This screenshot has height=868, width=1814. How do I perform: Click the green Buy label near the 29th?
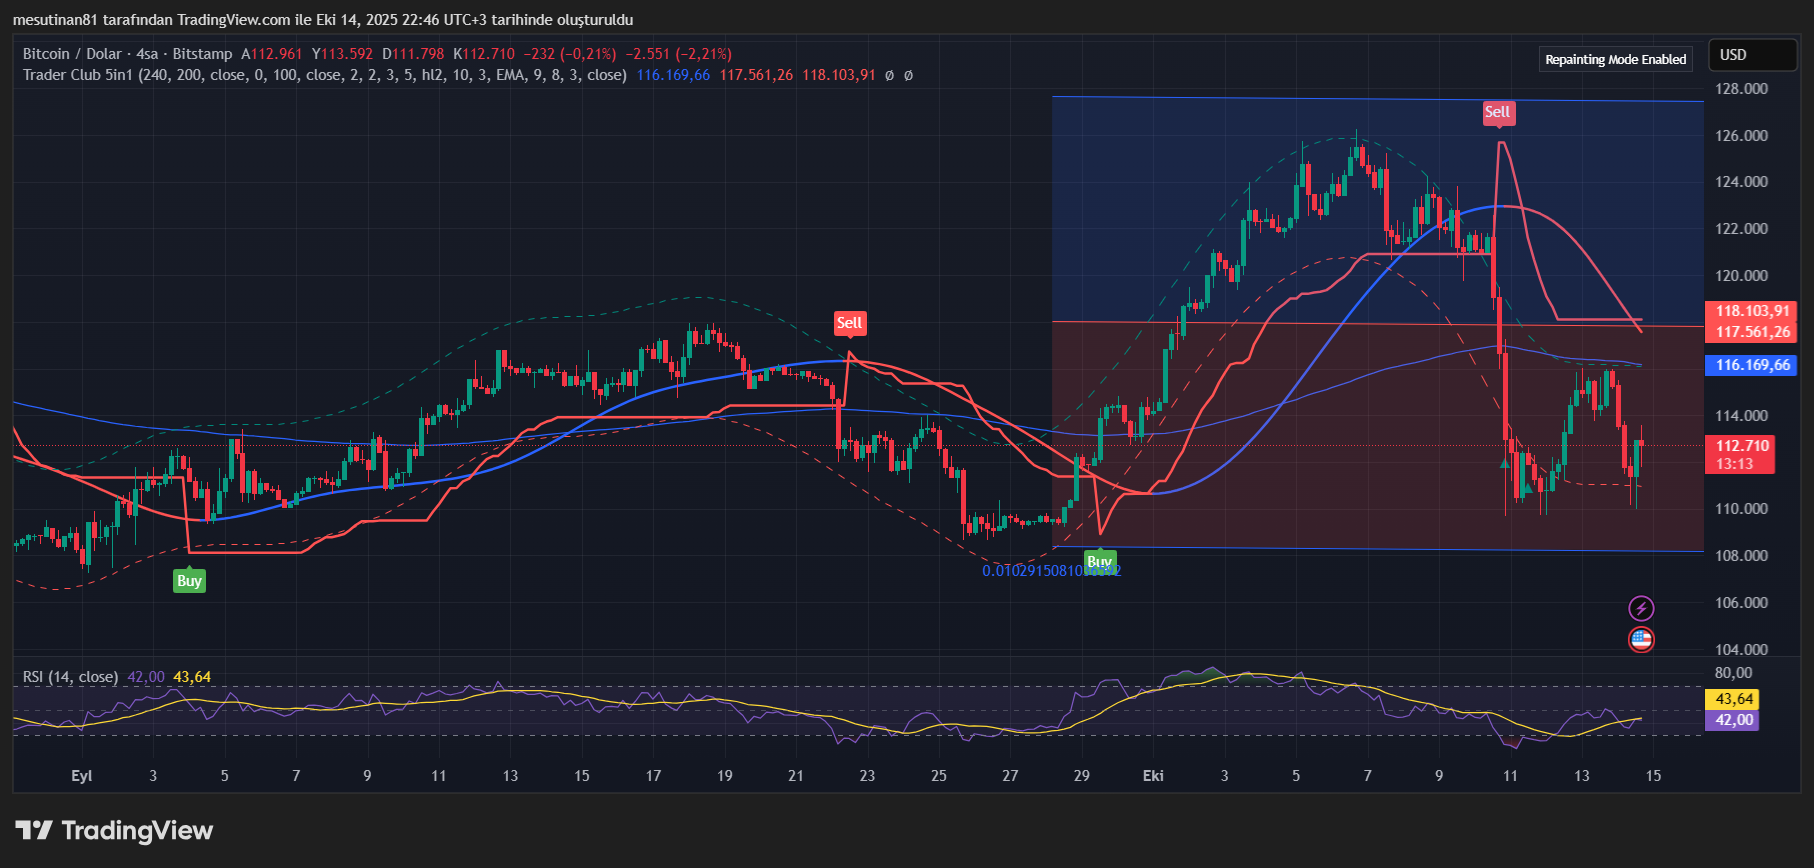[x=1099, y=561]
